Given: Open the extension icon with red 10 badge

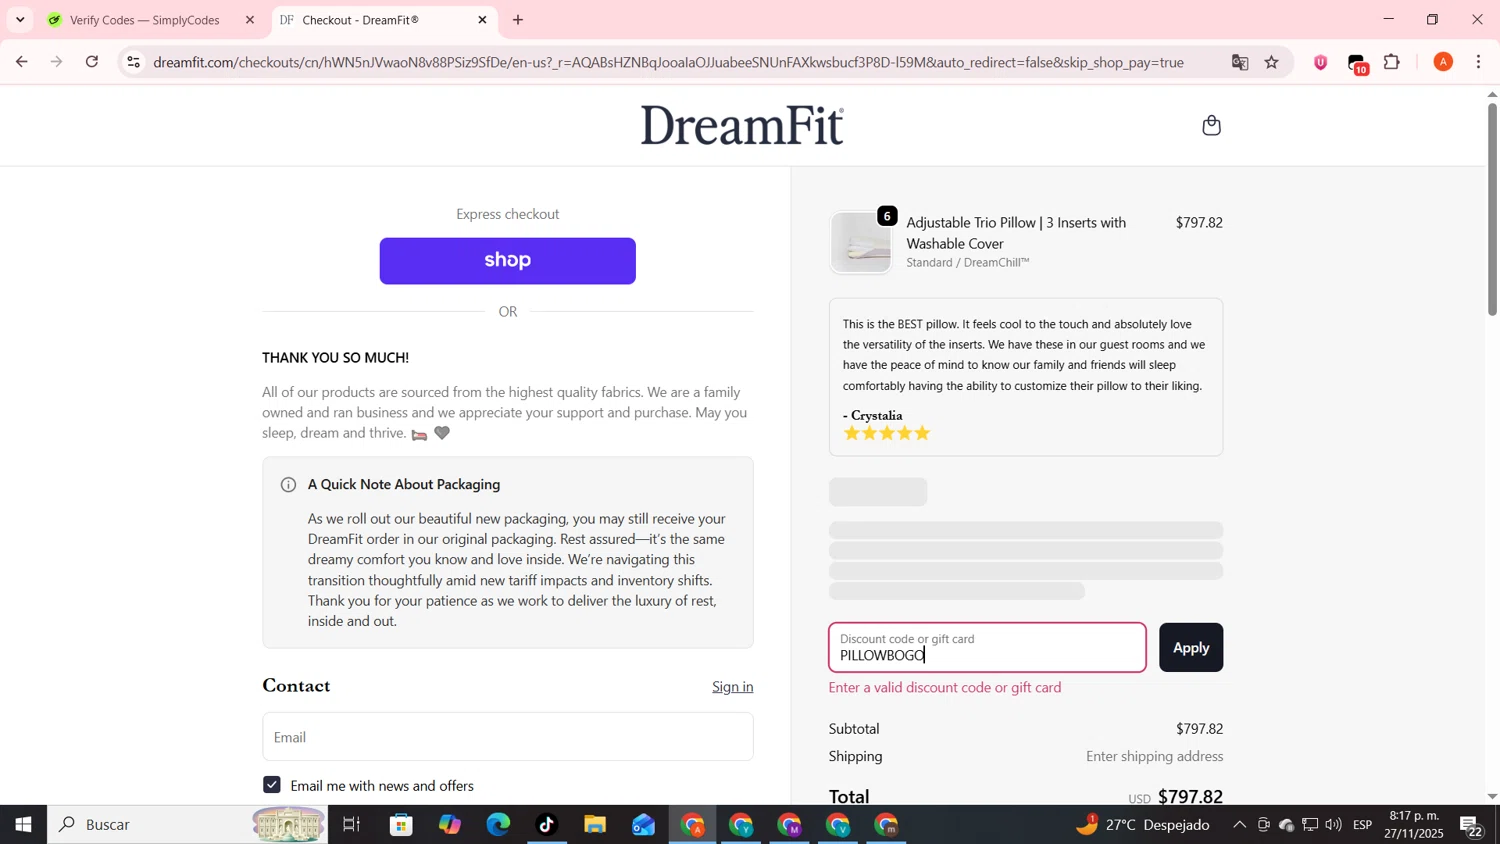Looking at the screenshot, I should click(1357, 63).
